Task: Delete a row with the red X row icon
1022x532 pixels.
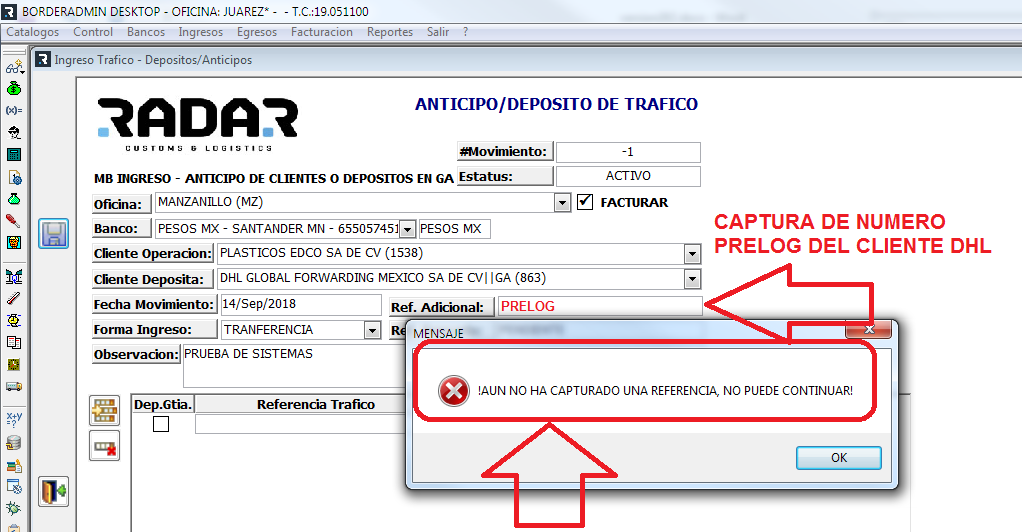Action: click(x=104, y=446)
